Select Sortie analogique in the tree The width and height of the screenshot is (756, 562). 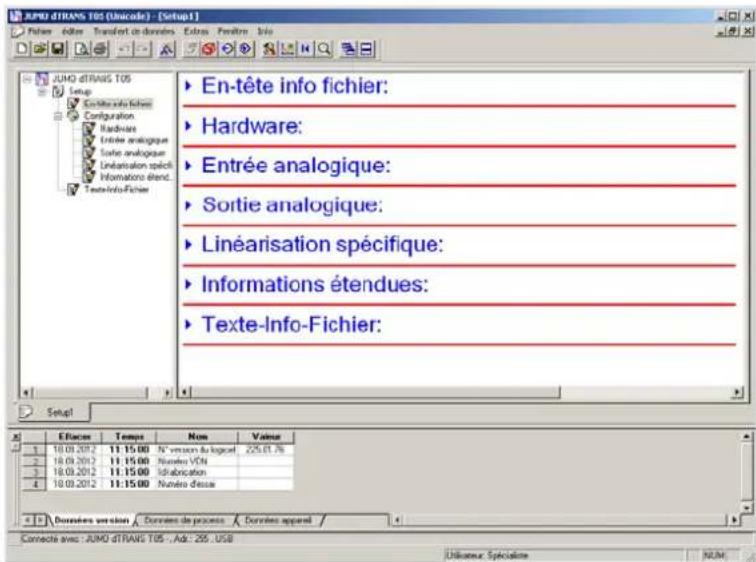pyautogui.click(x=133, y=153)
